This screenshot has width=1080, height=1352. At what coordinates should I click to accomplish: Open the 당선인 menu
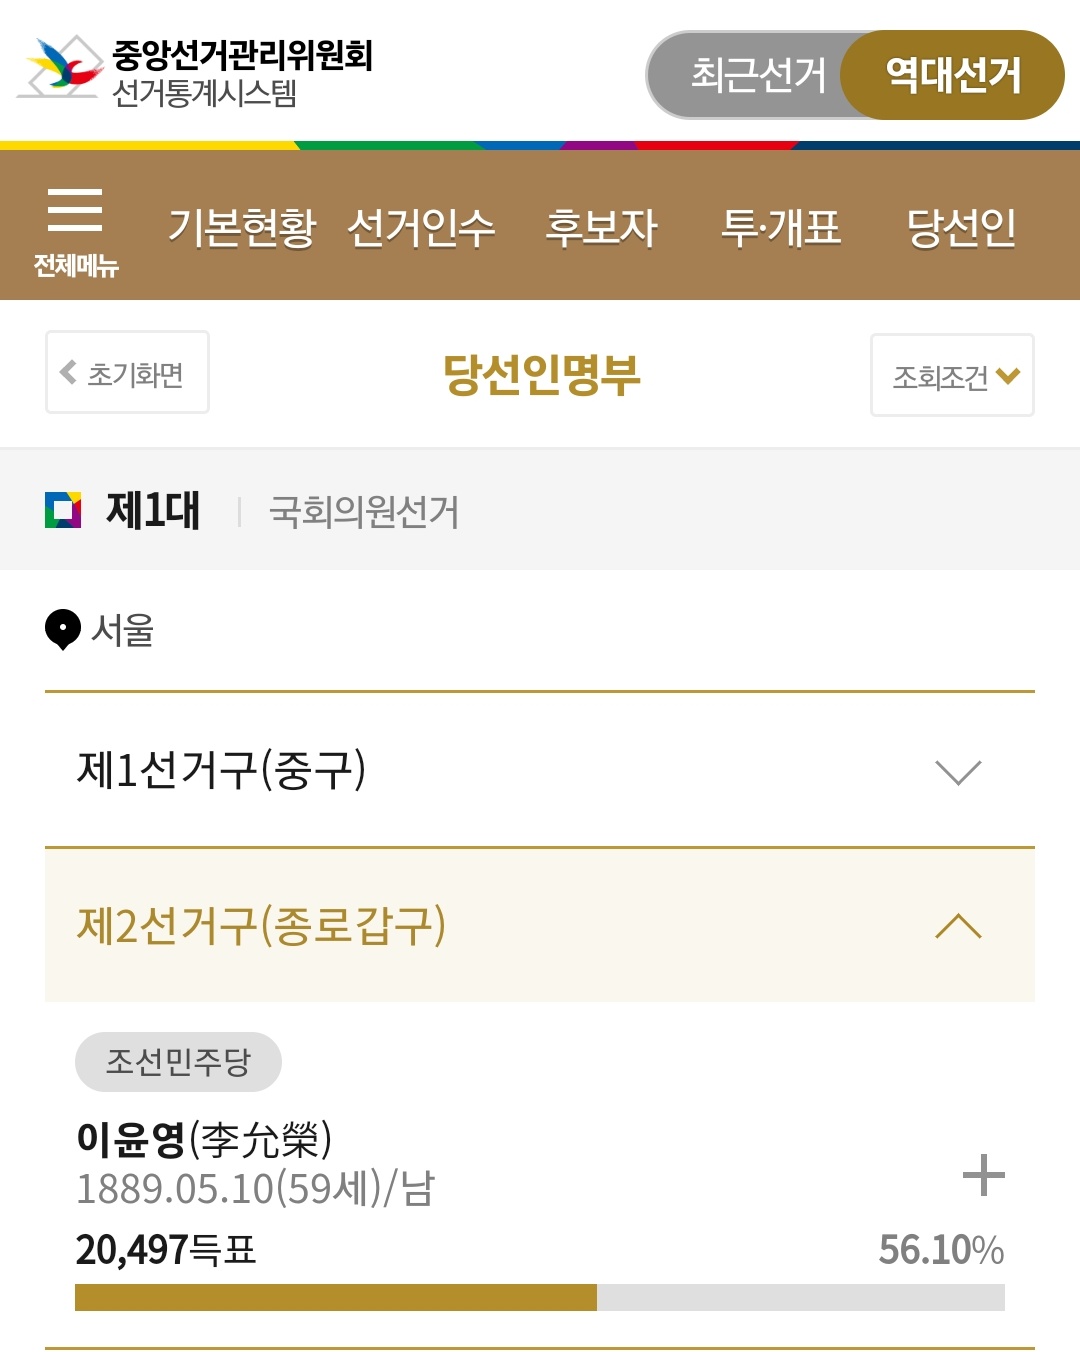tap(961, 228)
